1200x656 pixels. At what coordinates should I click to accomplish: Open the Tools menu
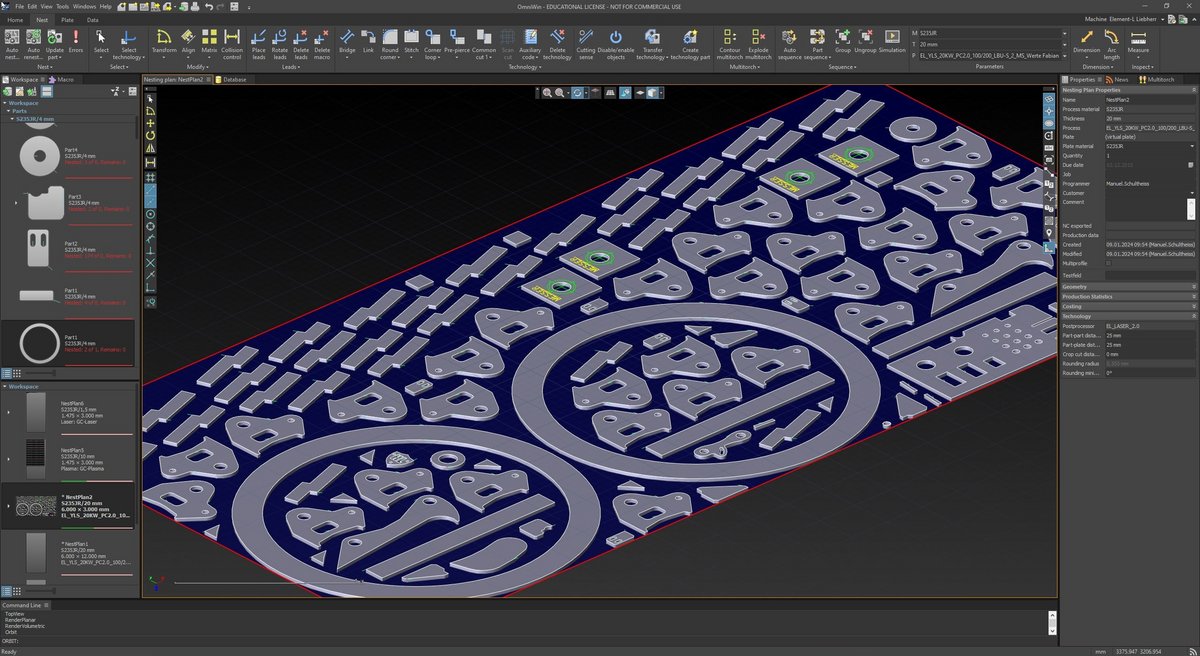tap(62, 6)
